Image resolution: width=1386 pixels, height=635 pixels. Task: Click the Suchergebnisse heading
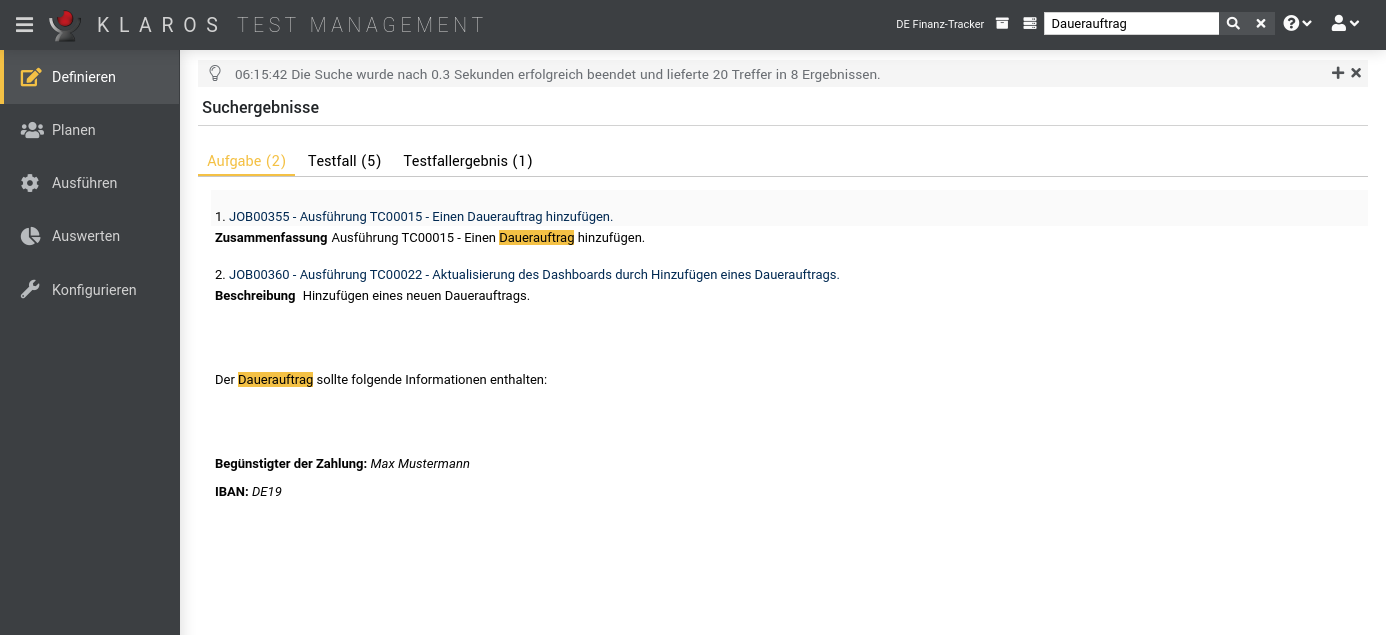tap(260, 107)
